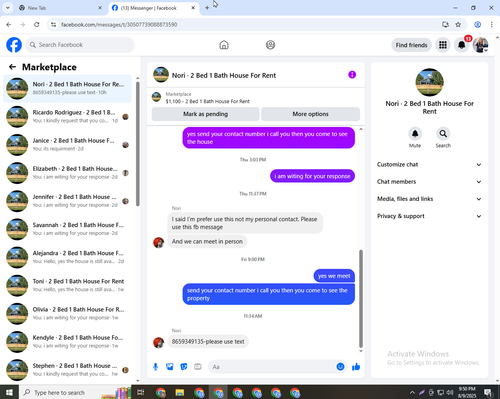Image resolution: width=500 pixels, height=399 pixels.
Task: Send a thumbs-up like
Action: point(356,367)
